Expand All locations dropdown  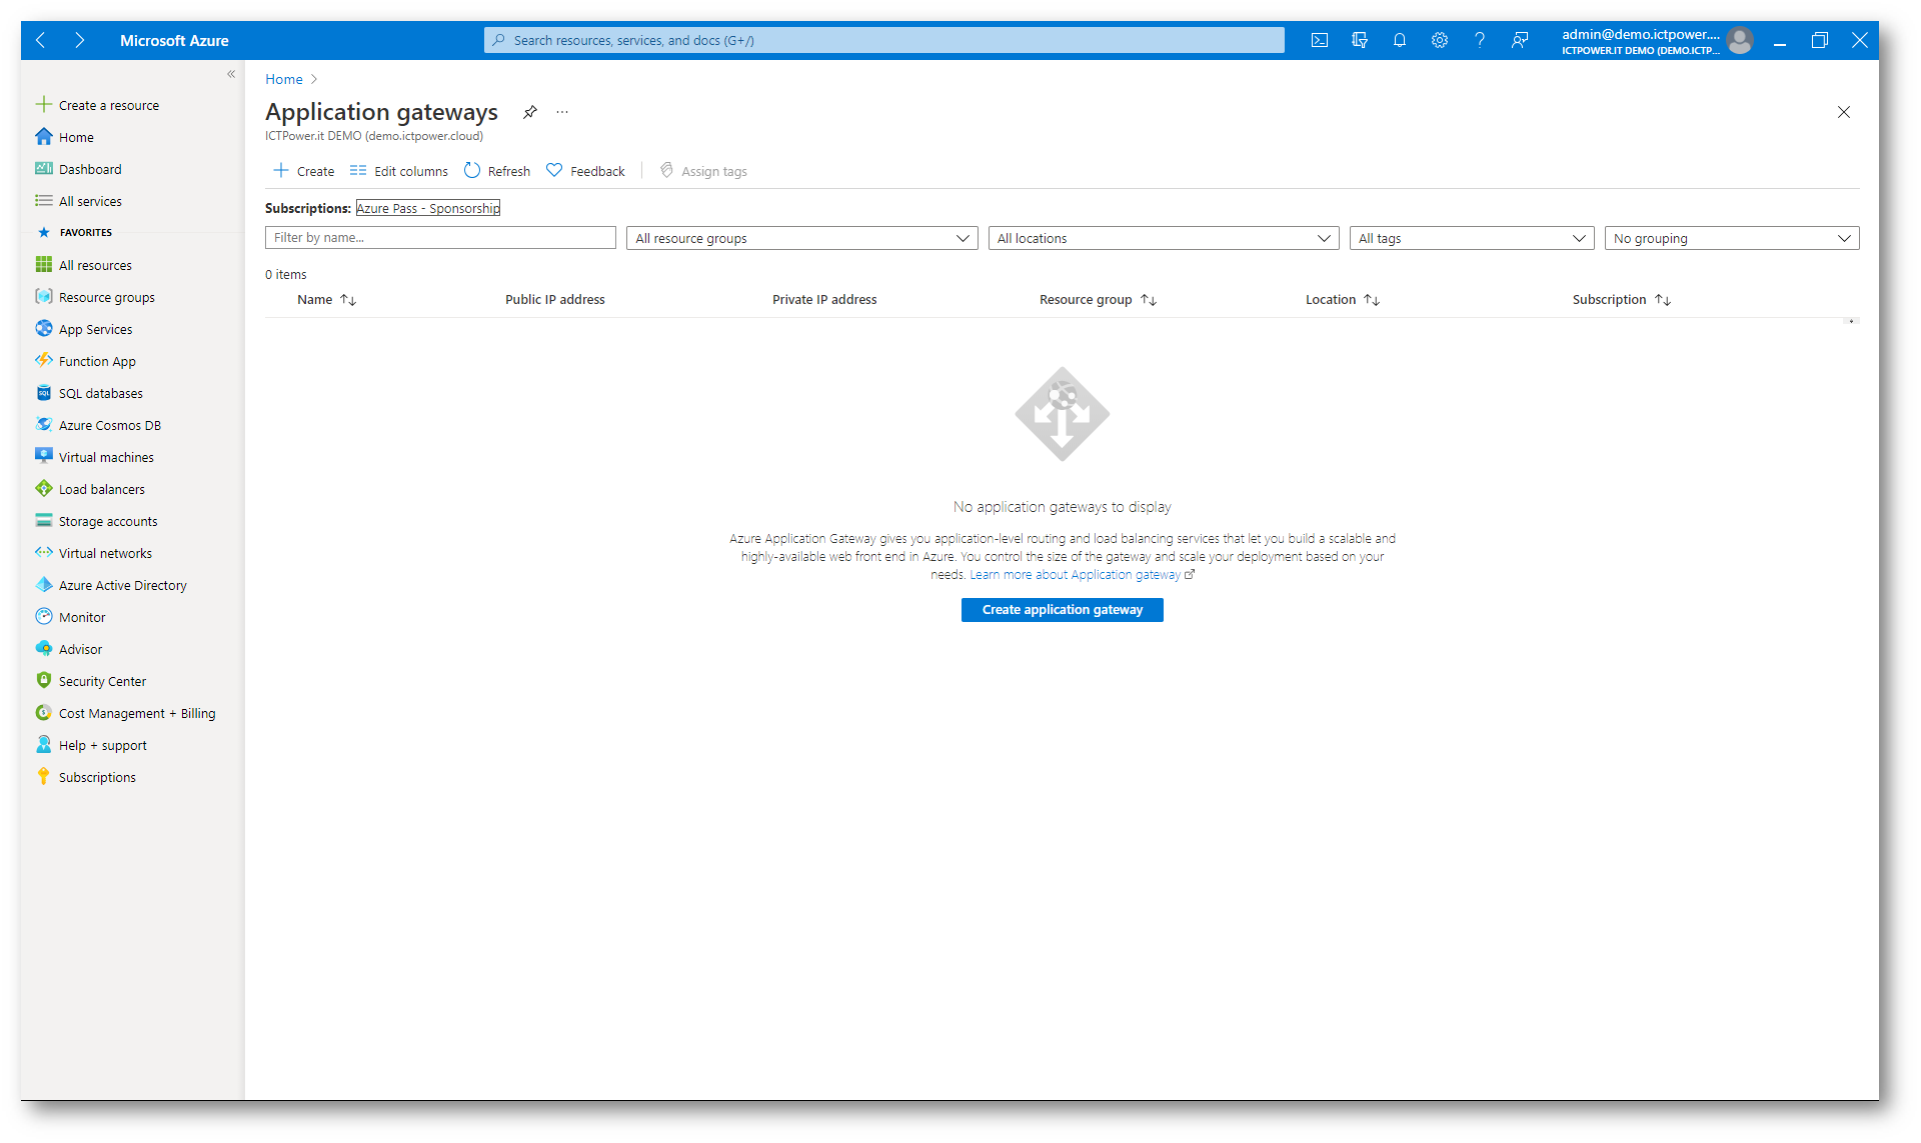pos(1163,238)
